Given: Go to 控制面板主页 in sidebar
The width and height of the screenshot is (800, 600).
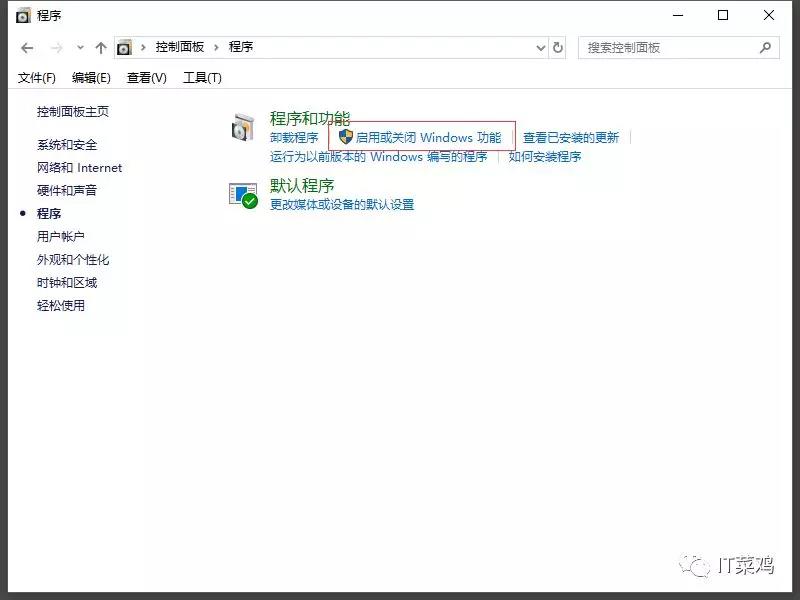Looking at the screenshot, I should point(73,112).
